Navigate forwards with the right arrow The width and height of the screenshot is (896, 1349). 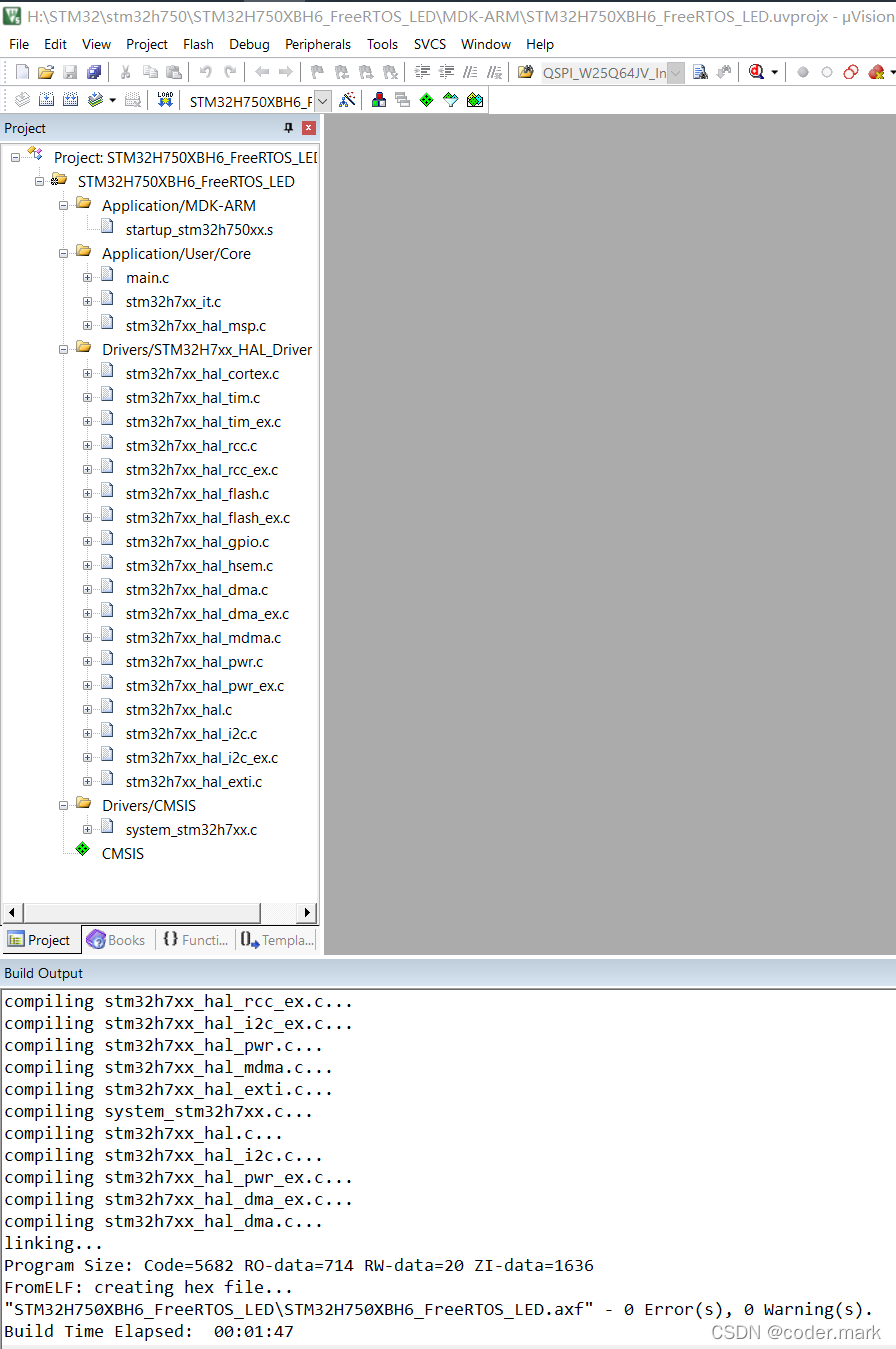286,72
